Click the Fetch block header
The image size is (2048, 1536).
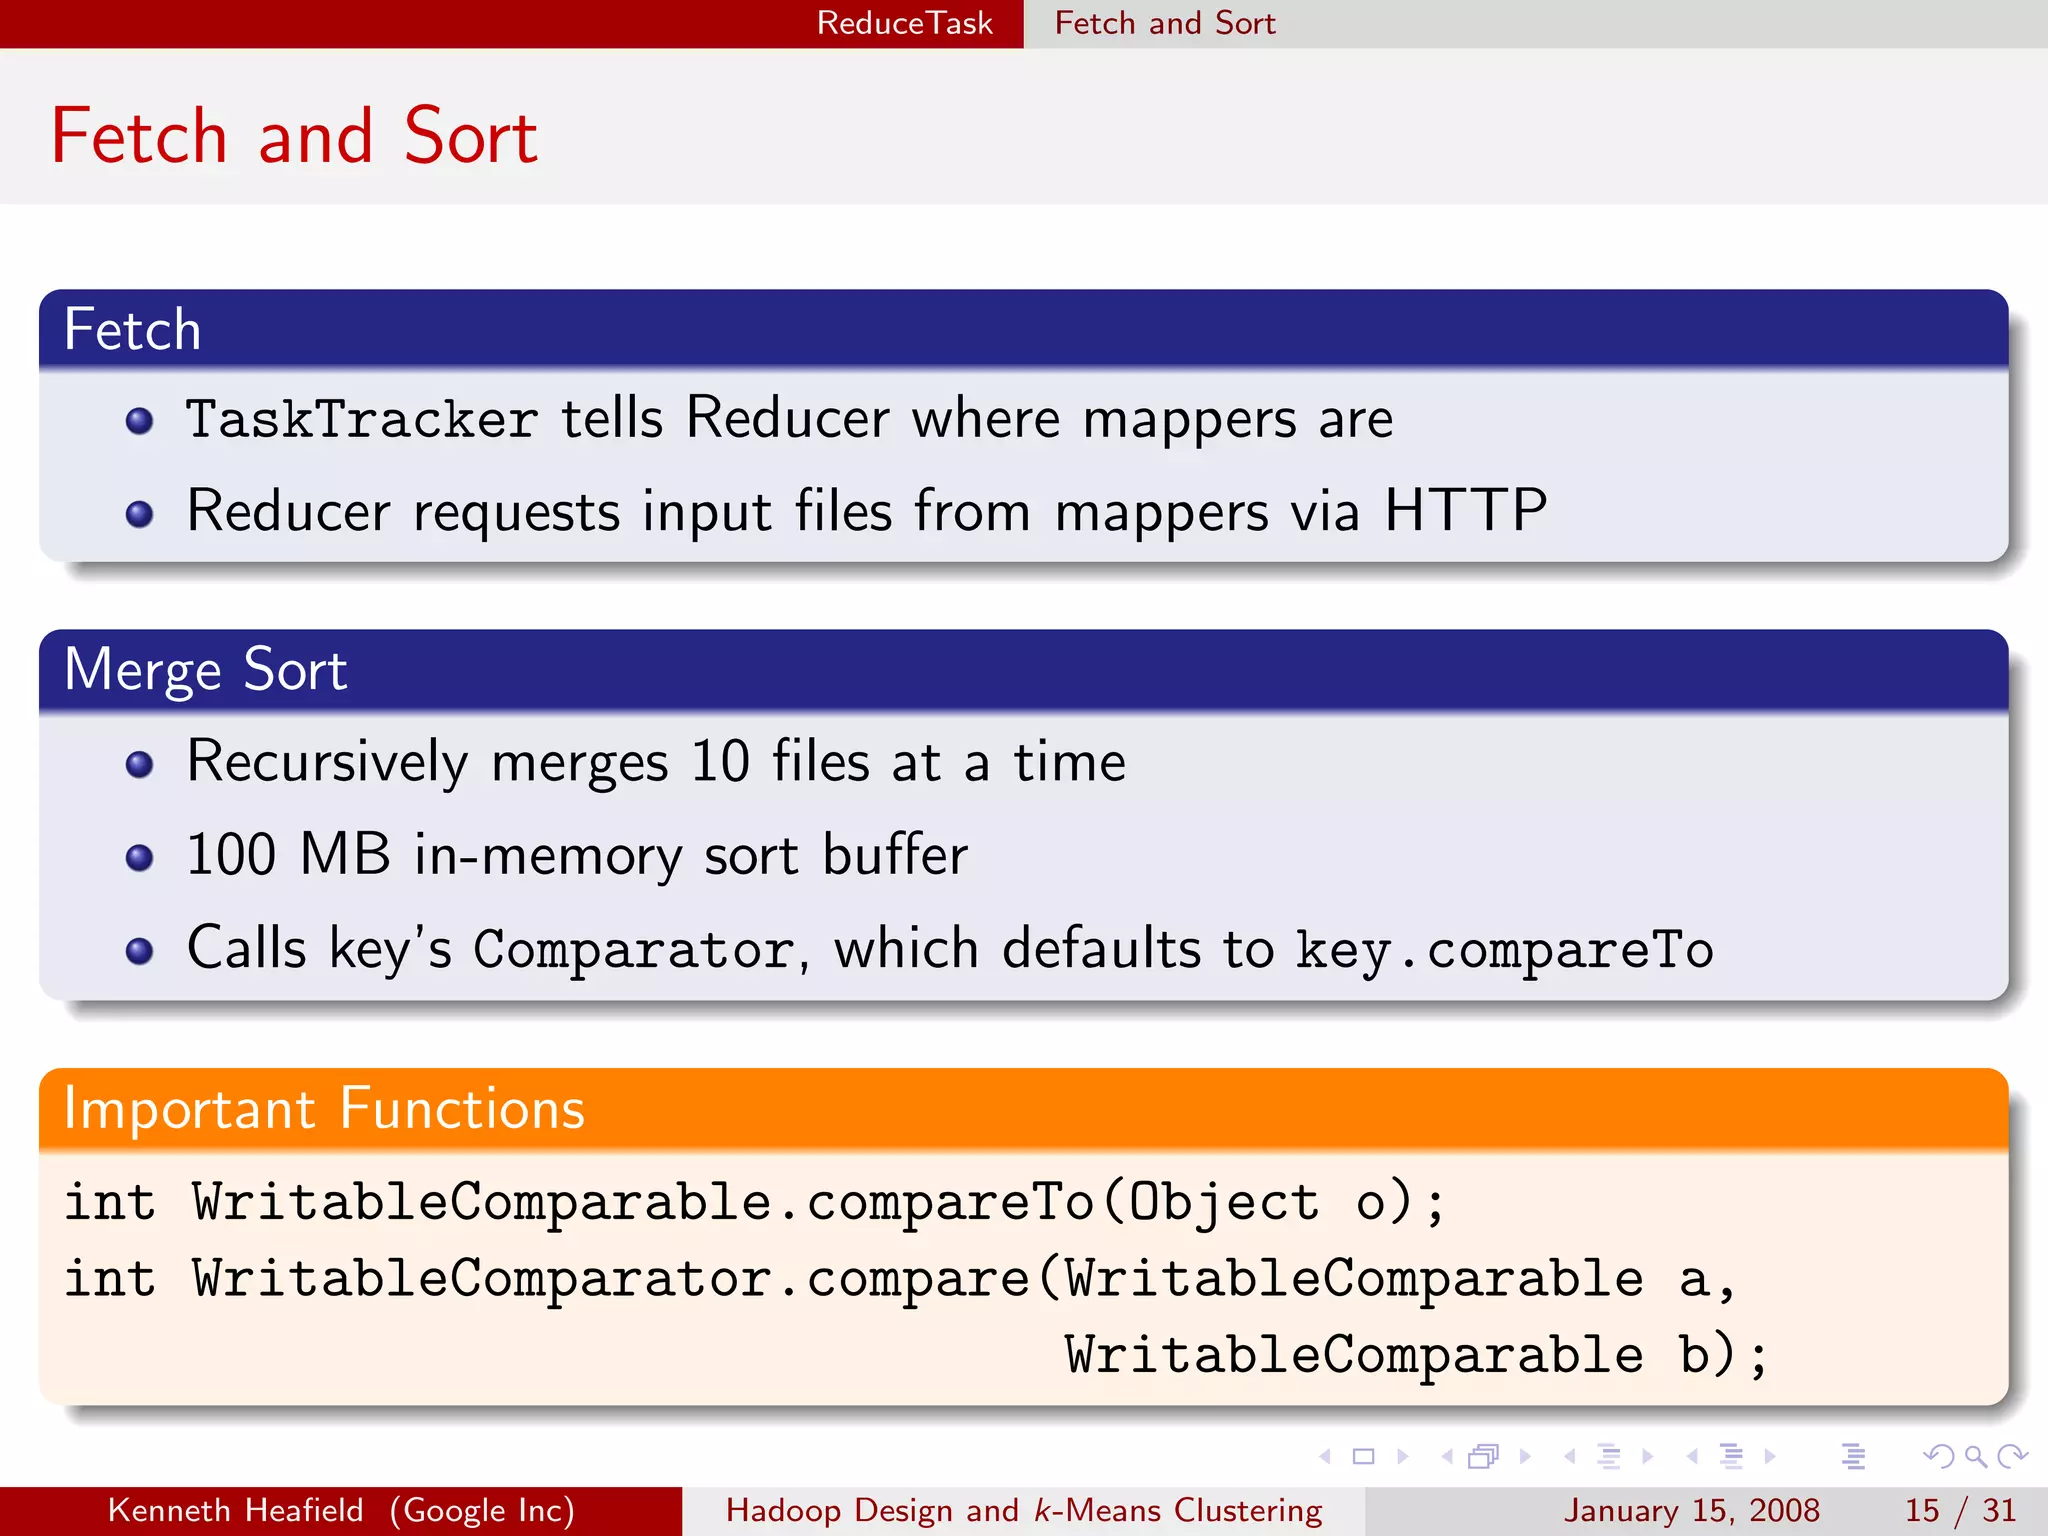tap(1024, 329)
